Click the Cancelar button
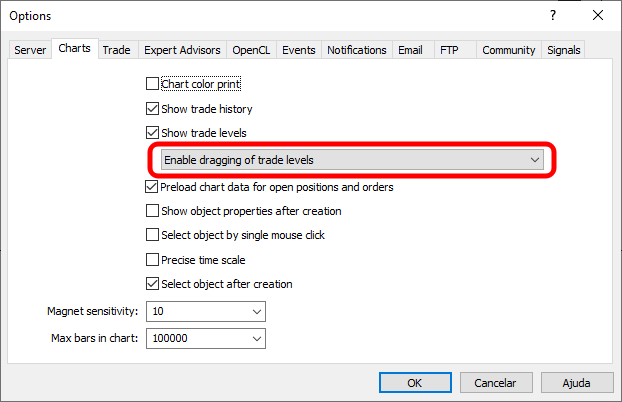Image resolution: width=622 pixels, height=402 pixels. coord(496,383)
